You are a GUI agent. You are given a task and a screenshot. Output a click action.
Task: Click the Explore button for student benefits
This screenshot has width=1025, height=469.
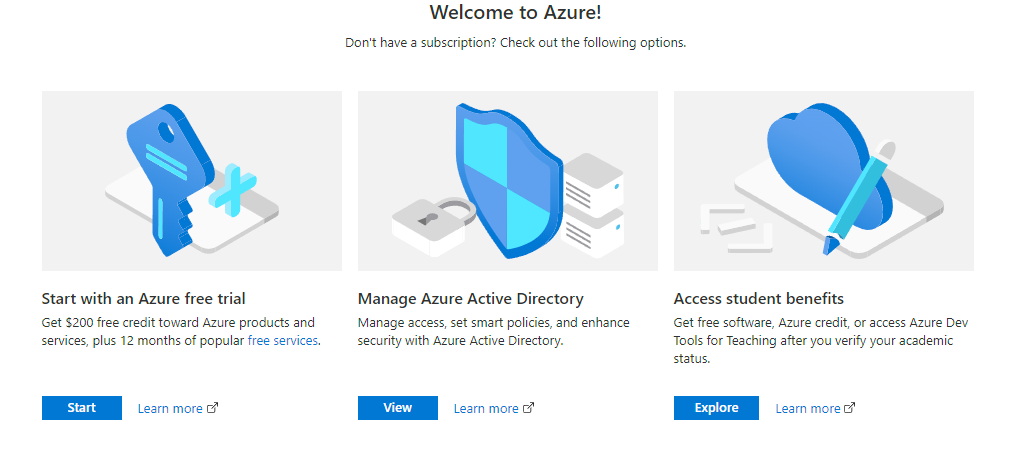click(x=716, y=408)
